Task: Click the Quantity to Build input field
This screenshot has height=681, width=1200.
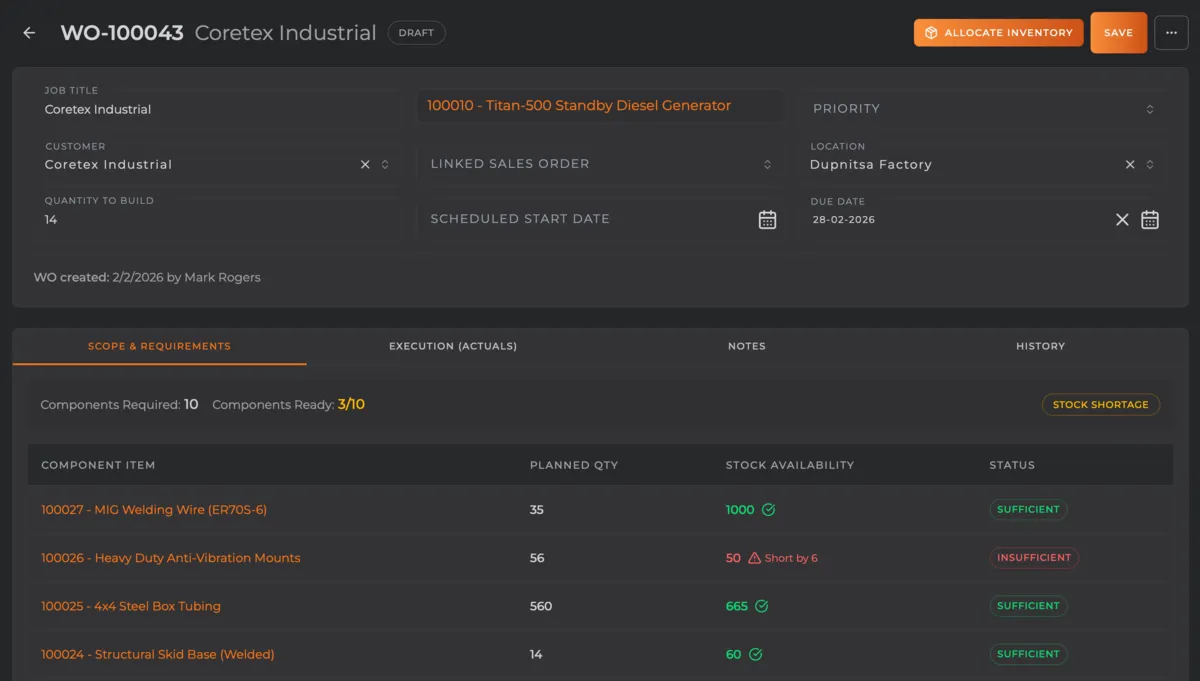Action: tap(150, 219)
